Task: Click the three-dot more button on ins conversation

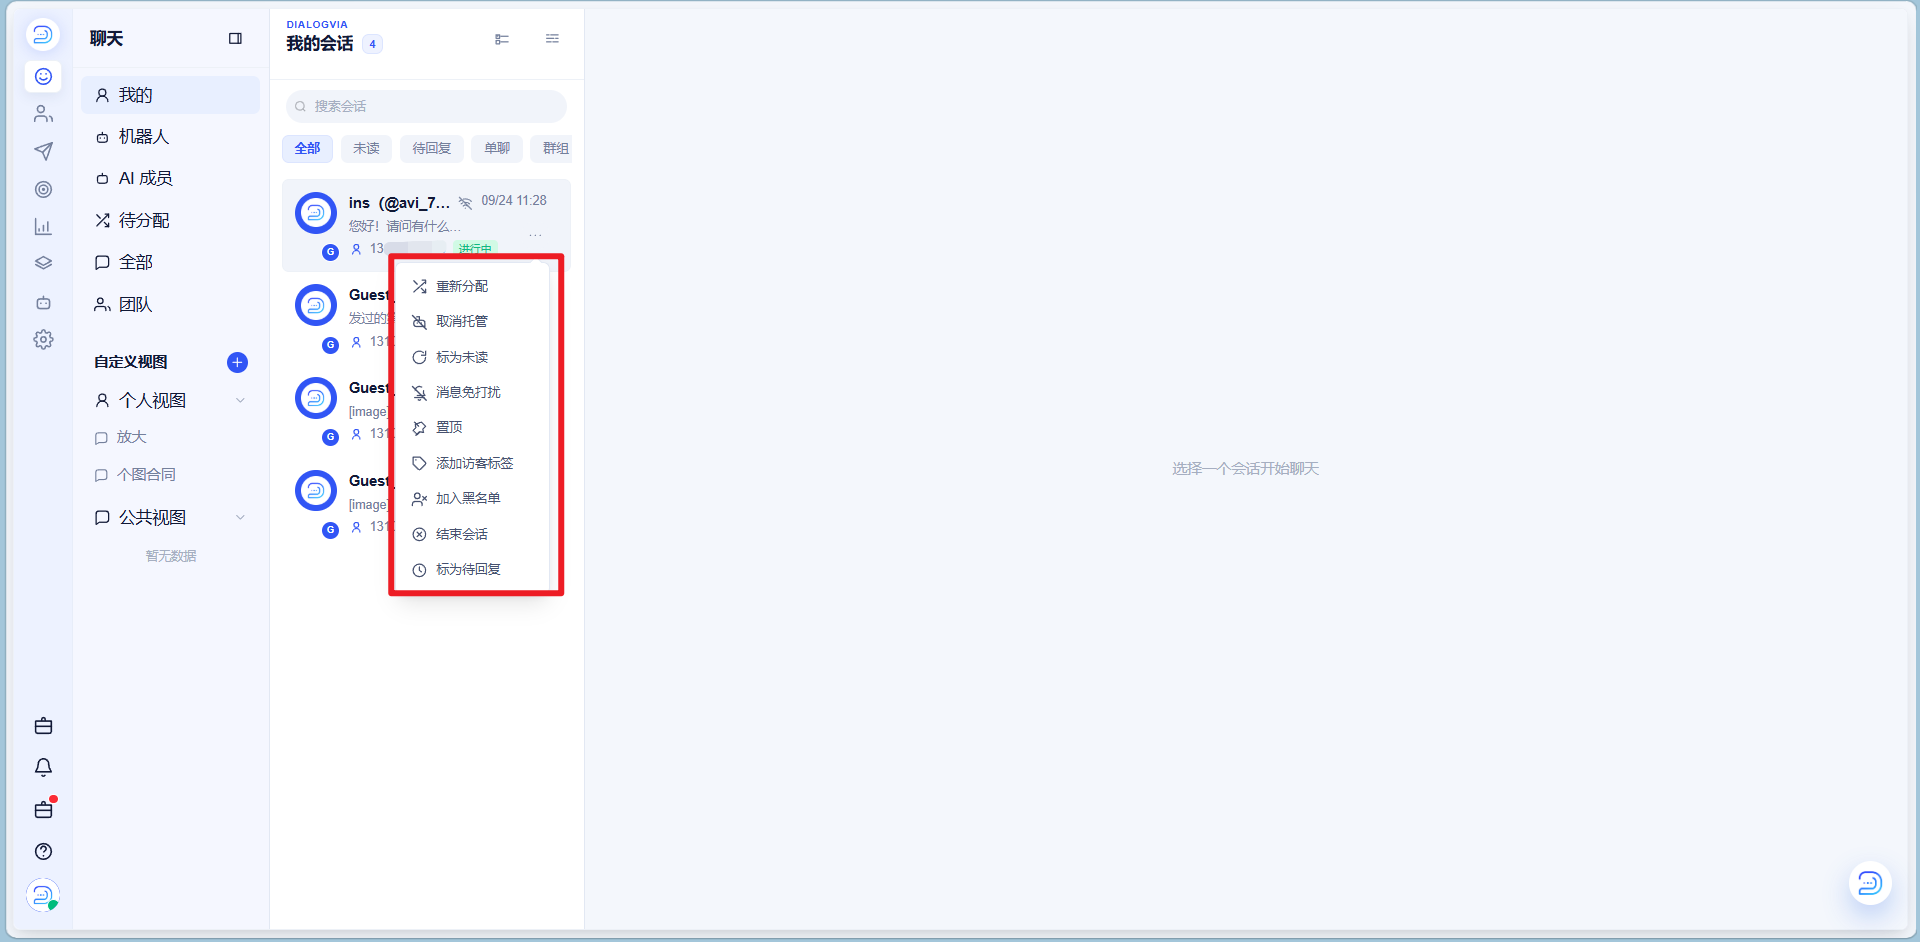Action: point(536,235)
